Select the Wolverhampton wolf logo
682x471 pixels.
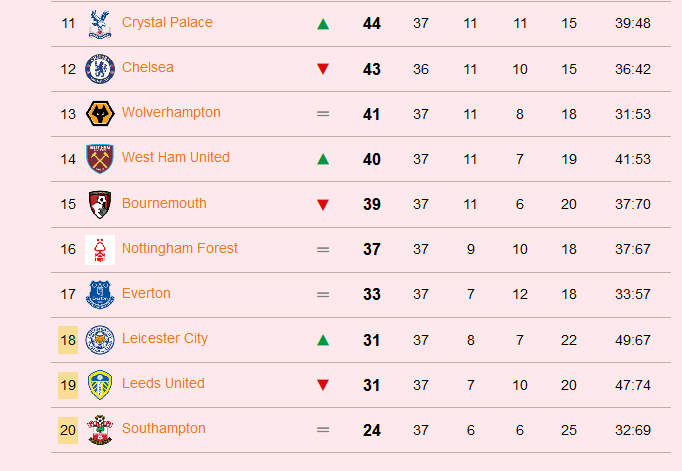(100, 114)
